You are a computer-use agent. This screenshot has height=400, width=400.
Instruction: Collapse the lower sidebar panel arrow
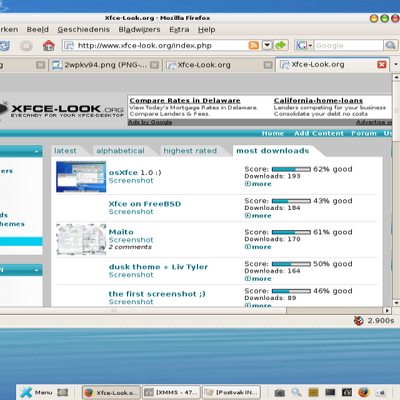pyautogui.click(x=37, y=270)
